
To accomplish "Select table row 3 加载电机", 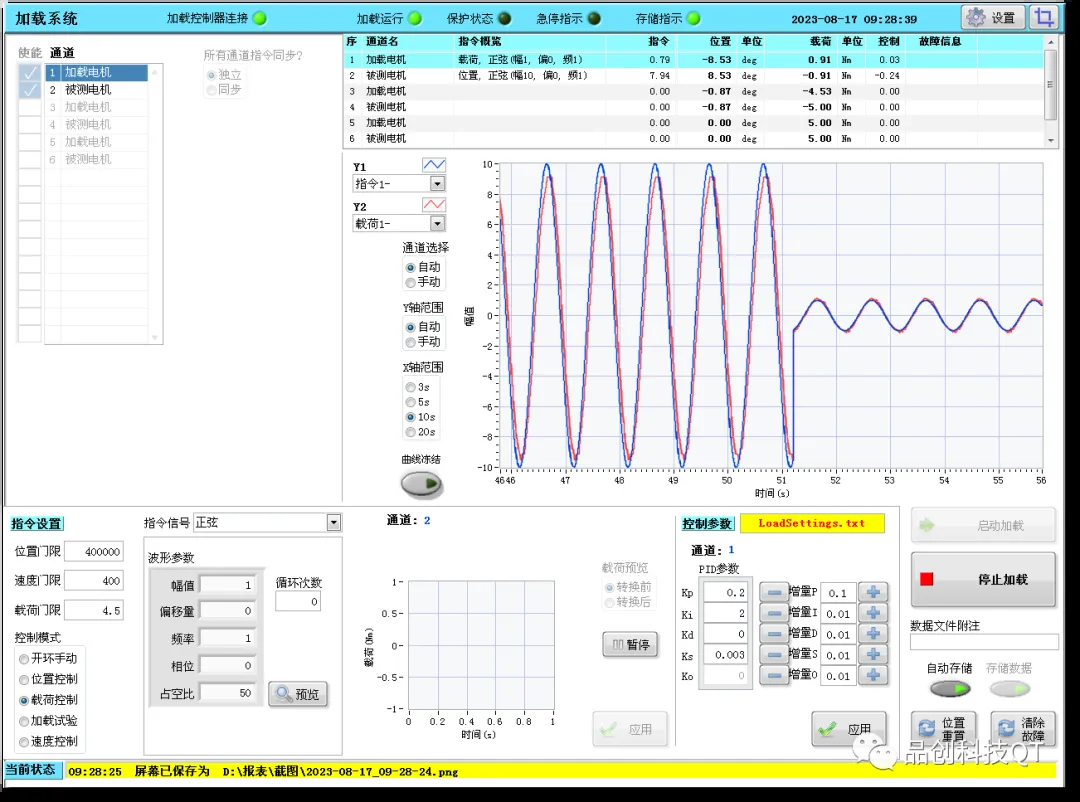I will [694, 91].
